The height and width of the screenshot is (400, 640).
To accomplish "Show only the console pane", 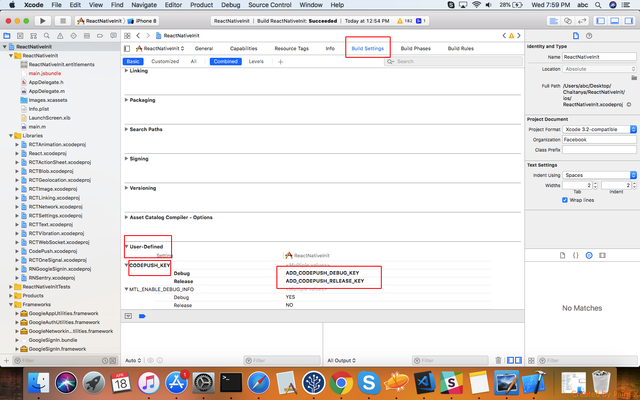I will (x=518, y=360).
